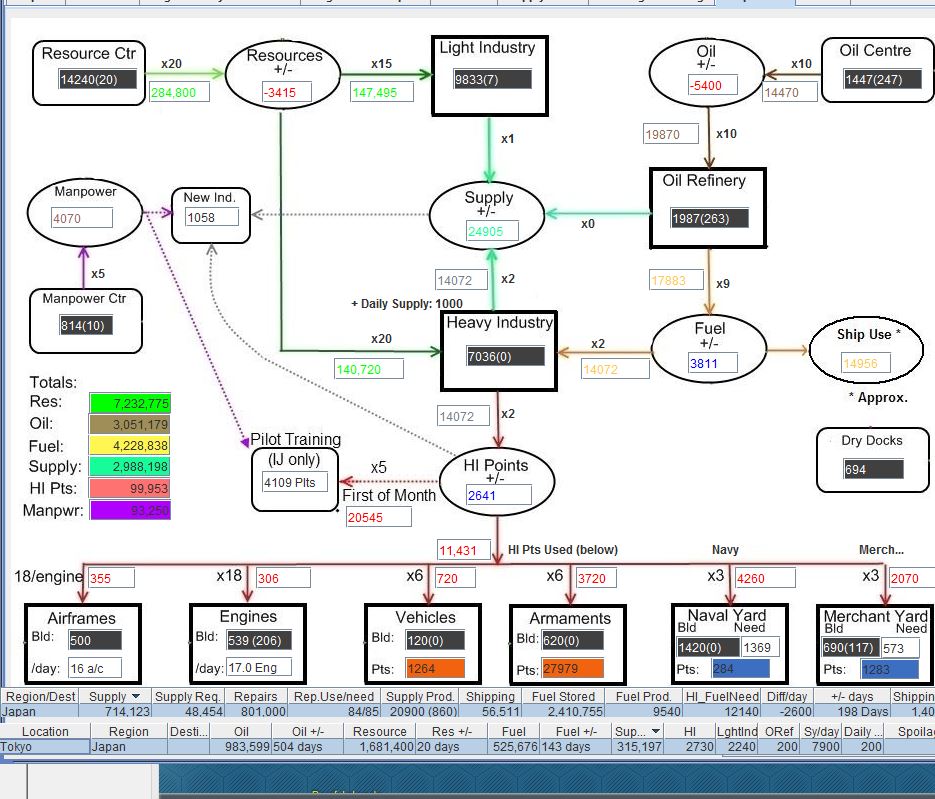Click the Oil Refinery value 1987(263)

[710, 218]
